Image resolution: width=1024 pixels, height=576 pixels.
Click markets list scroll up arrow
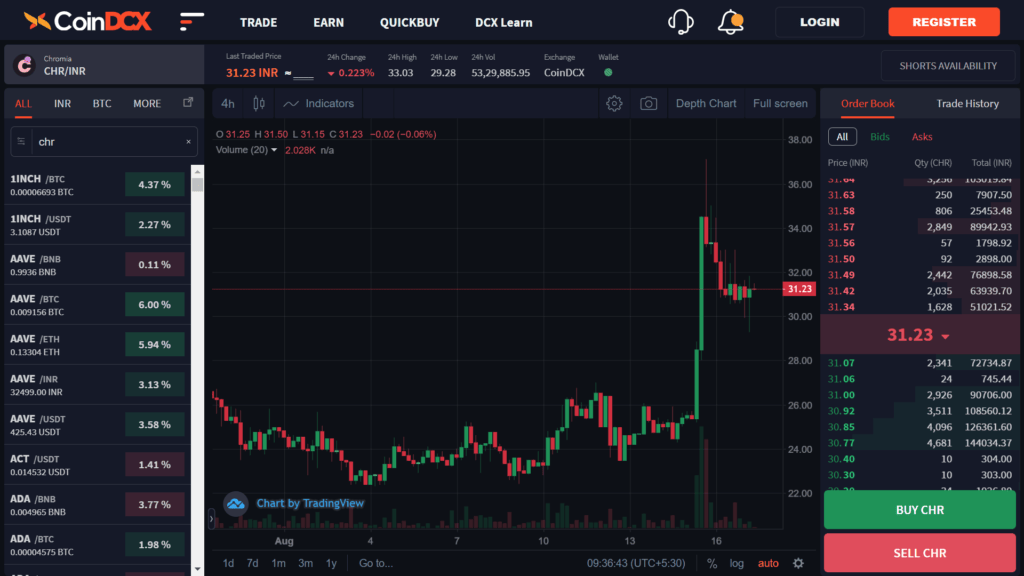(197, 171)
